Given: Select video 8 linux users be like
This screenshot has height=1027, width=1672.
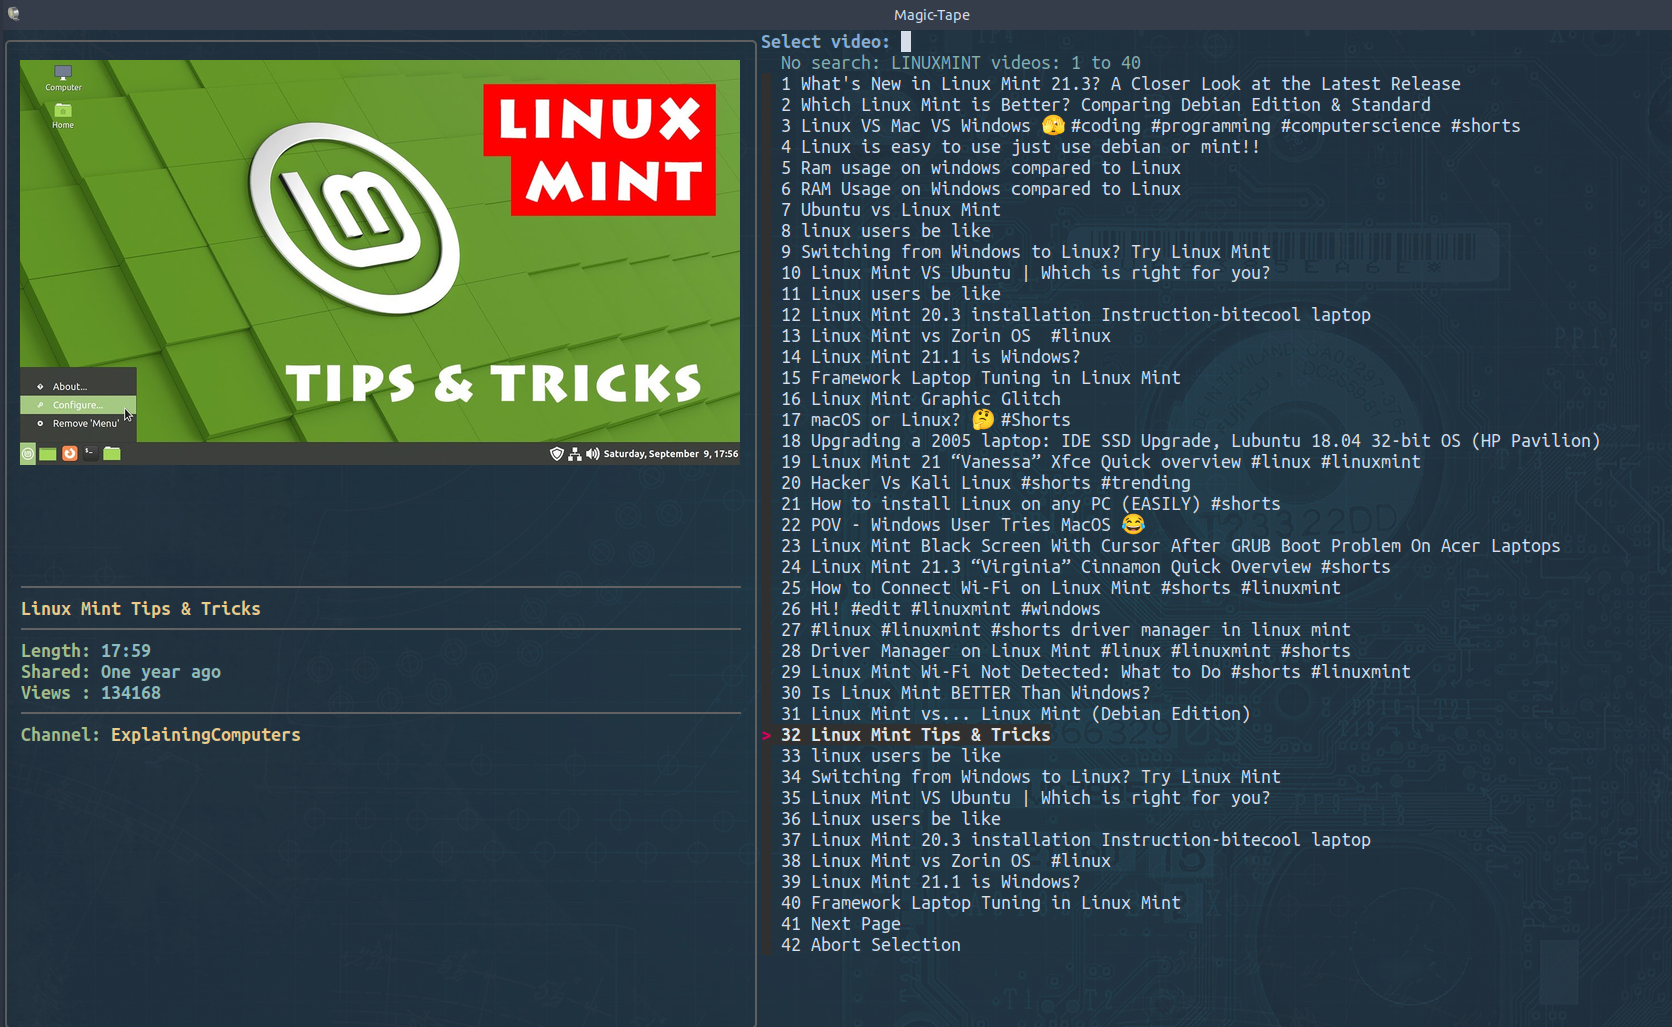Looking at the screenshot, I should click(x=885, y=231).
